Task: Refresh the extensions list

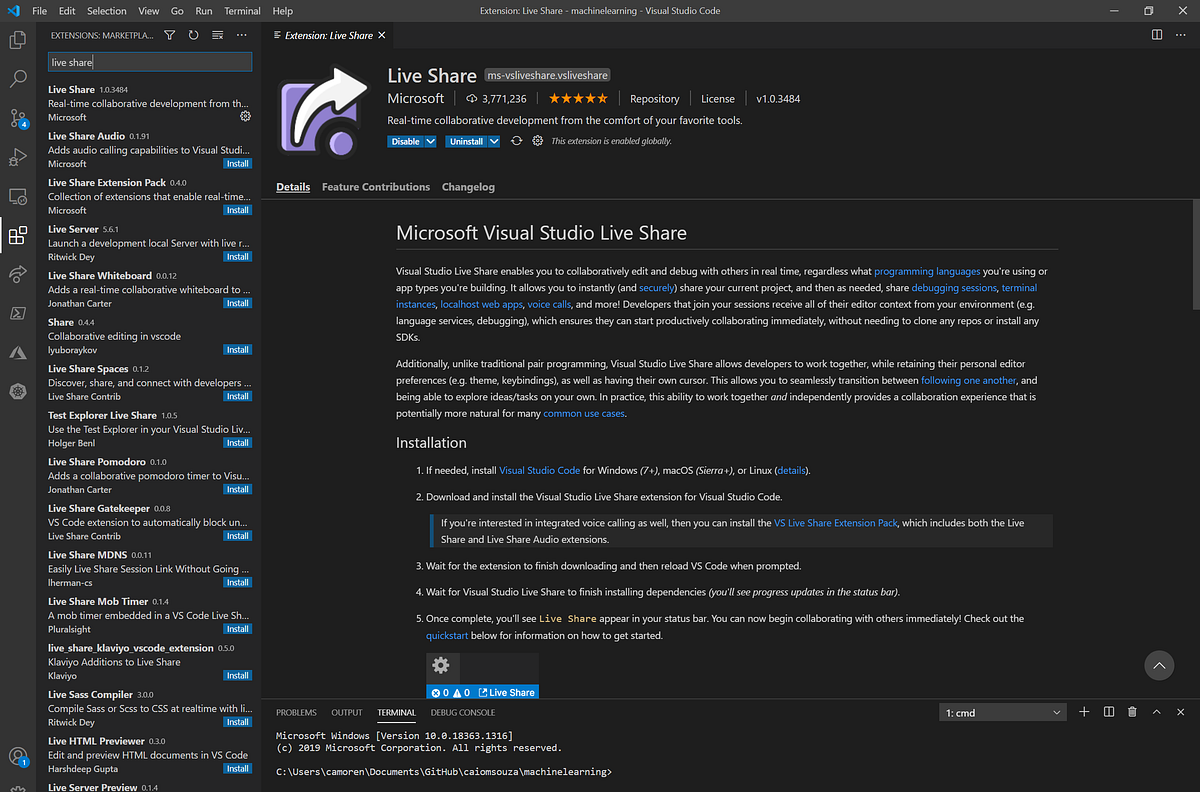Action: (x=193, y=34)
